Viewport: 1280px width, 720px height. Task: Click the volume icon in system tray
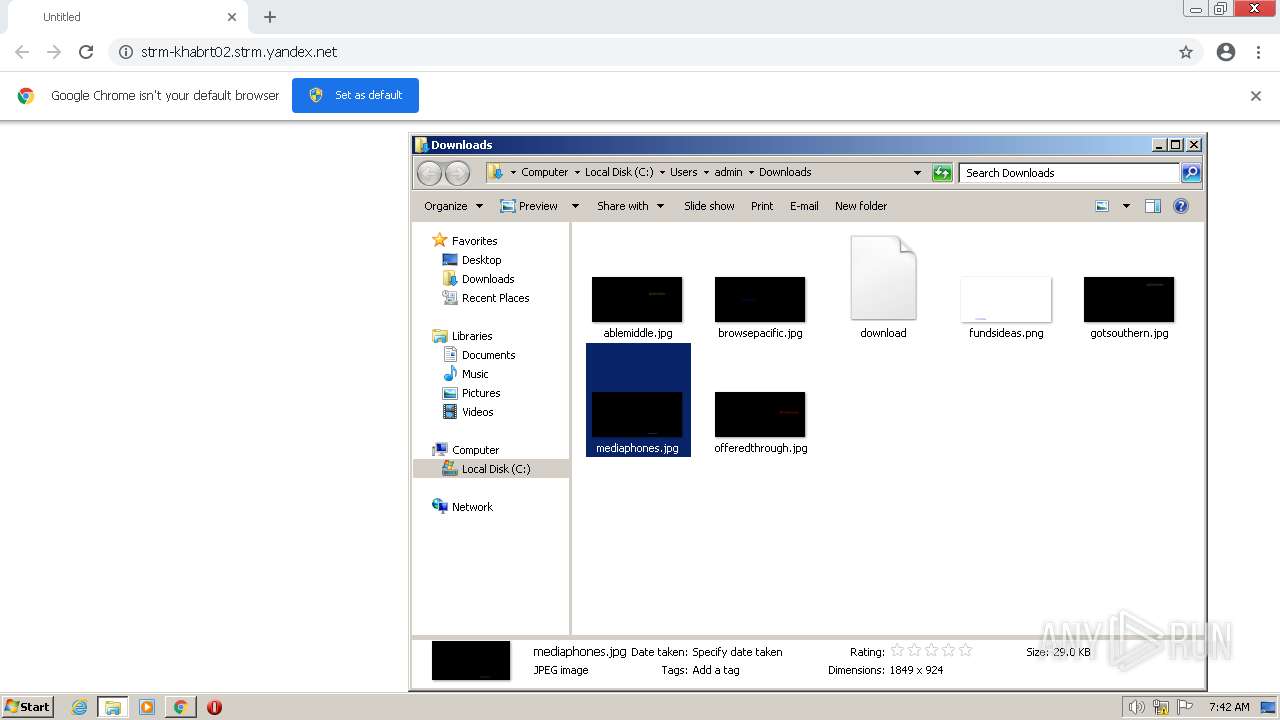coord(1137,707)
